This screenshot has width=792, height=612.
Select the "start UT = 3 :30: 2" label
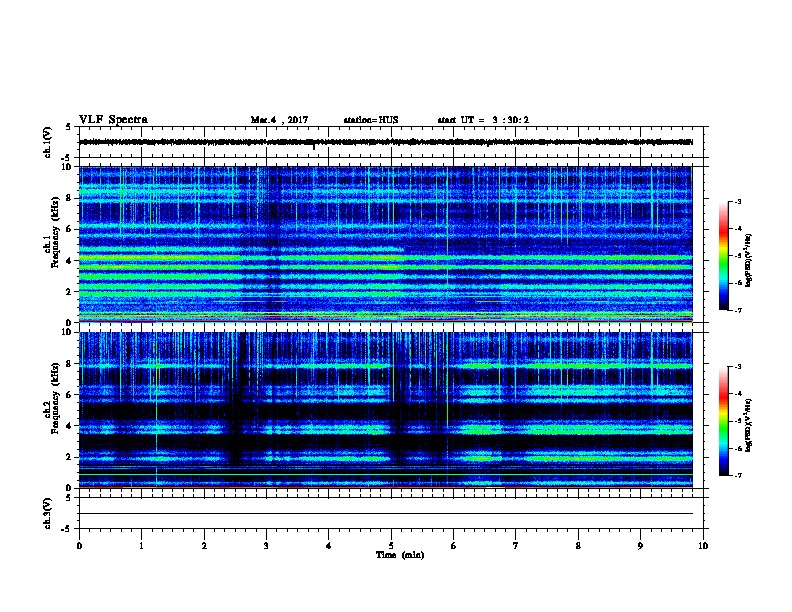pyautogui.click(x=483, y=120)
